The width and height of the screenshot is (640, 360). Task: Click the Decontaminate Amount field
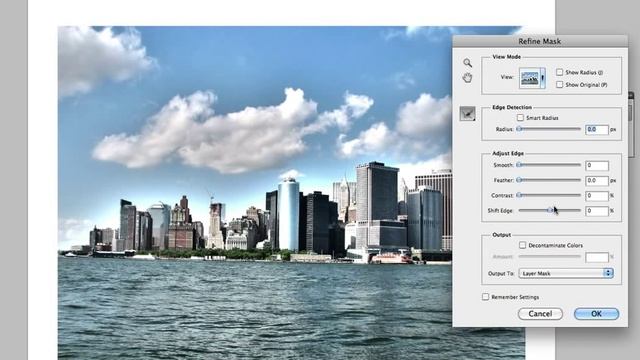tap(597, 257)
